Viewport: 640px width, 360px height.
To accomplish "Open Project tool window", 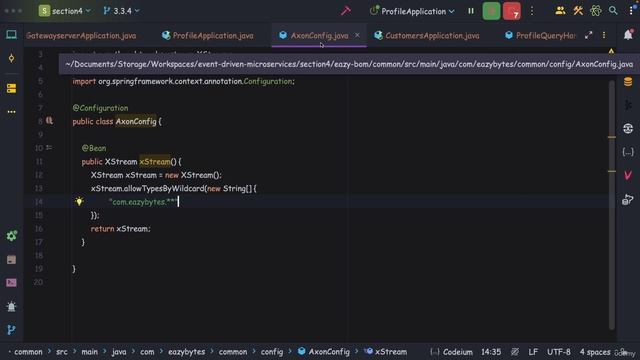I will pos(11,35).
